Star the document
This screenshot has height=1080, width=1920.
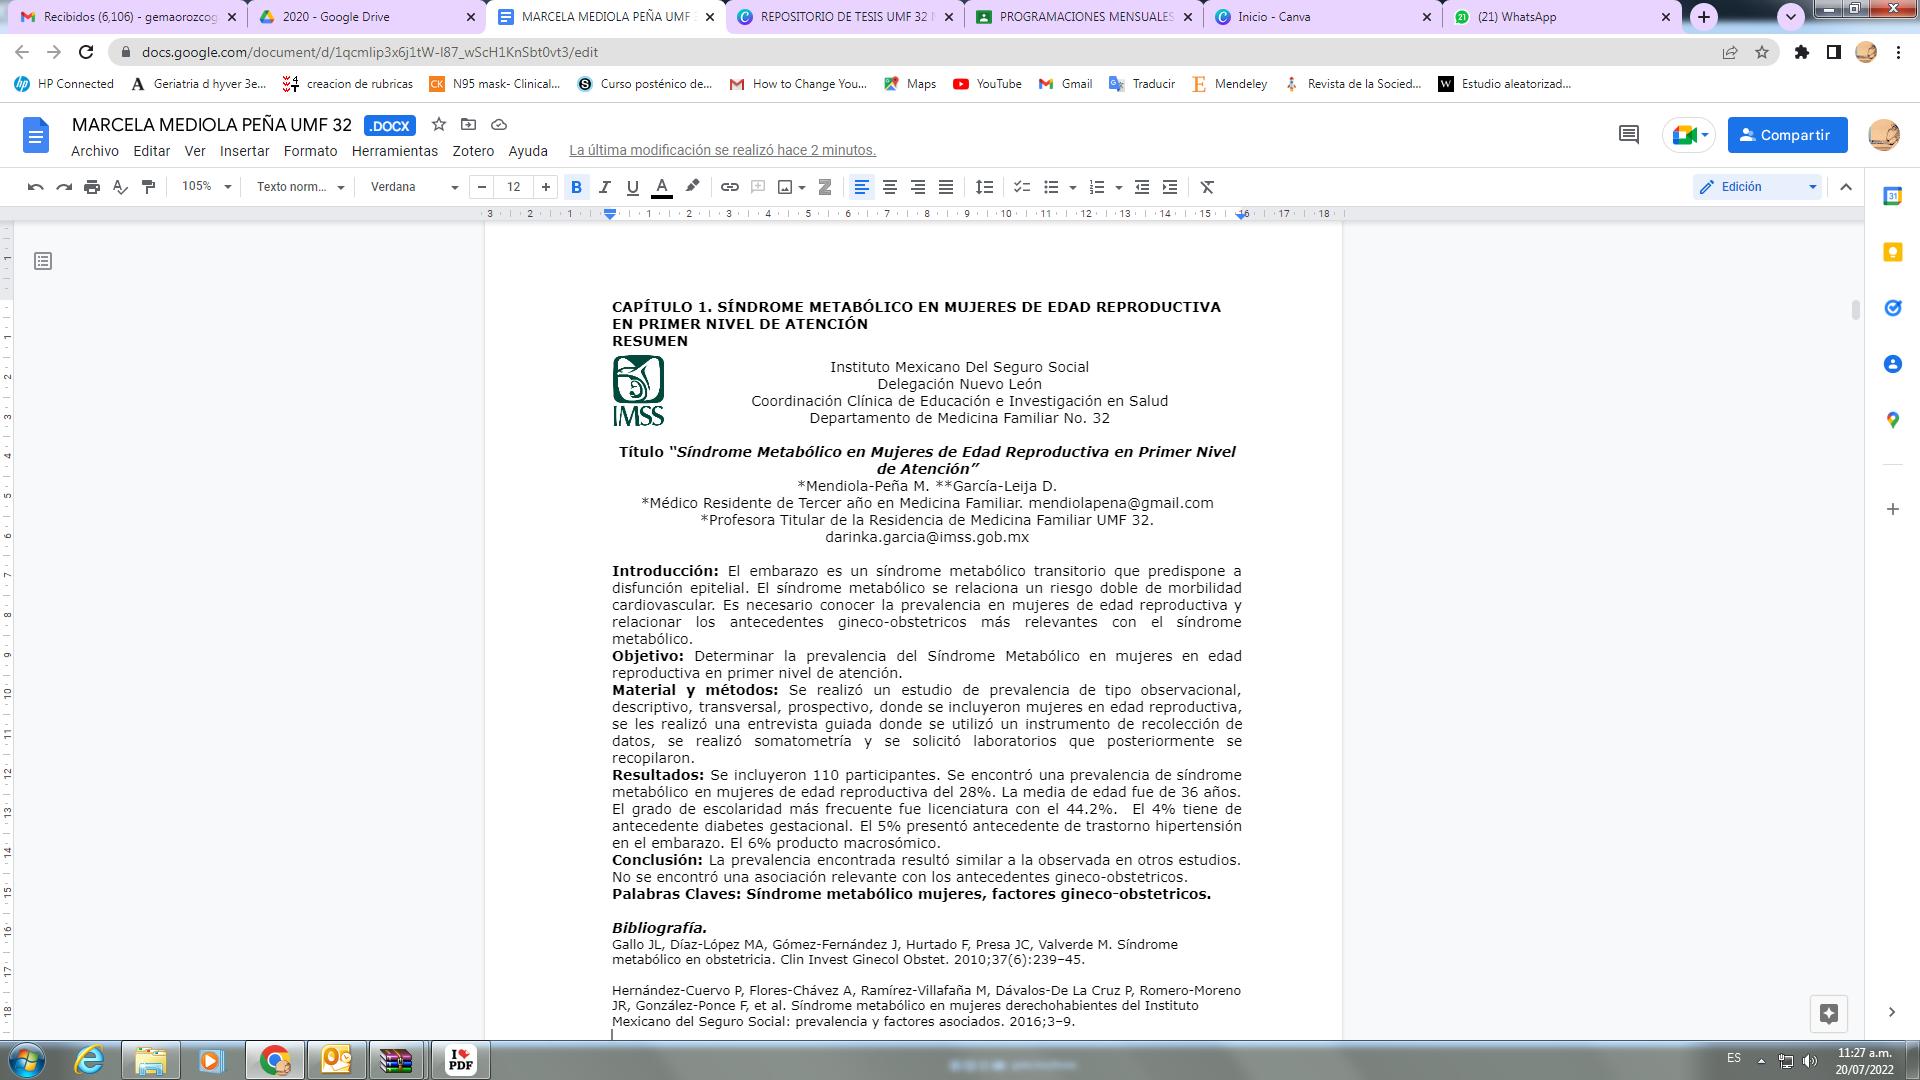[438, 125]
